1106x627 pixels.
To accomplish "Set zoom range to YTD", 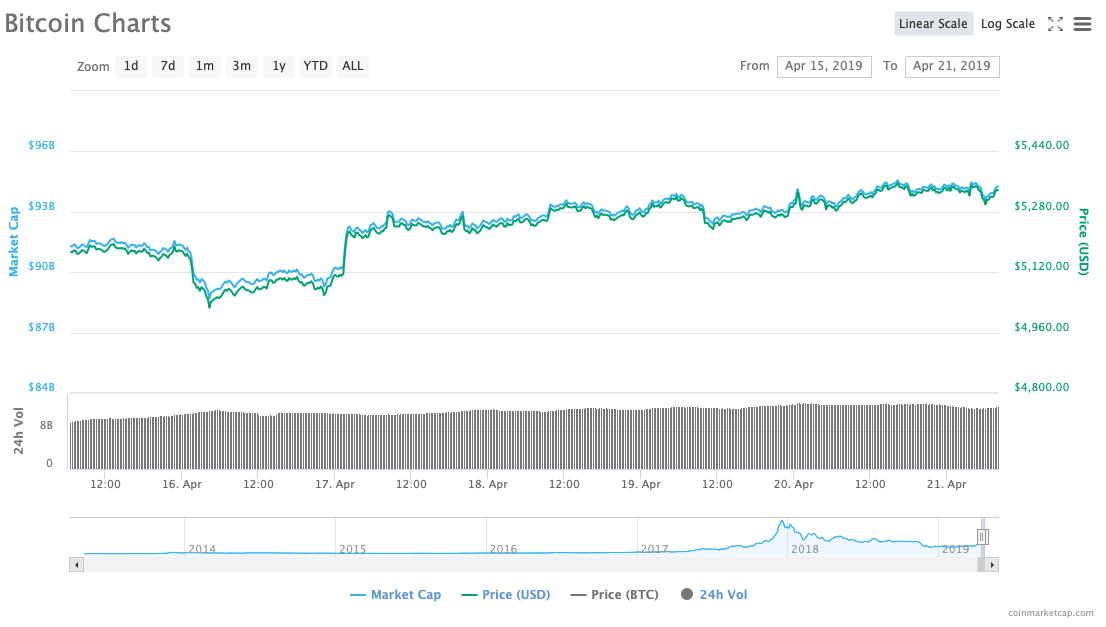I will point(315,66).
